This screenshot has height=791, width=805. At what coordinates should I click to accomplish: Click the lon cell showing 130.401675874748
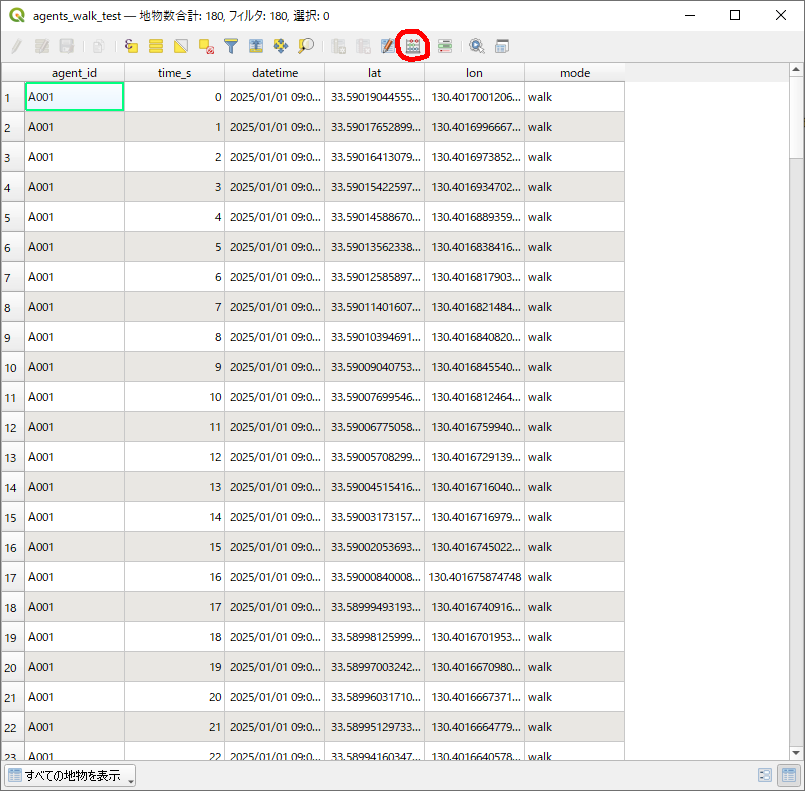(x=474, y=577)
